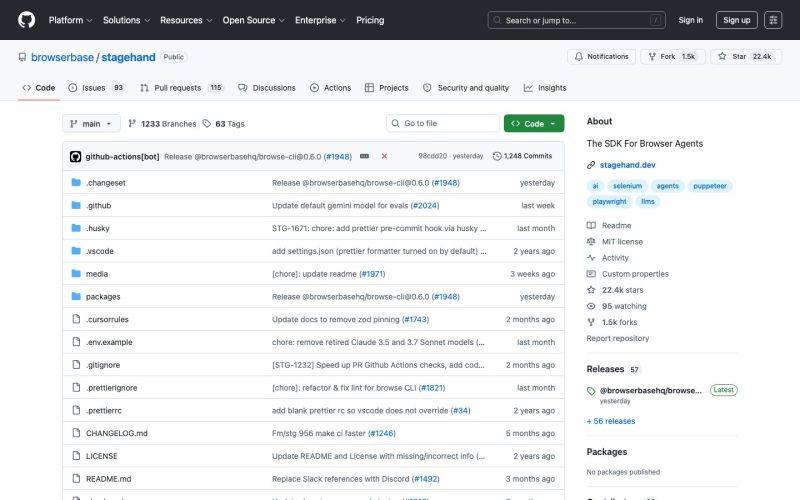Click the folder icon beside packages
Image resolution: width=800 pixels, height=500 pixels.
click(76, 296)
